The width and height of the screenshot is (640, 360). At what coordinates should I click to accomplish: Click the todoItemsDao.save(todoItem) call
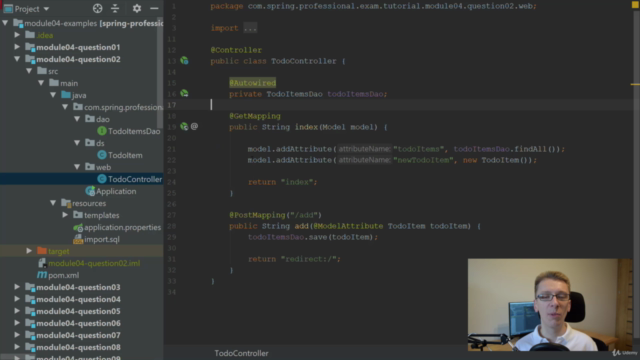[312, 237]
